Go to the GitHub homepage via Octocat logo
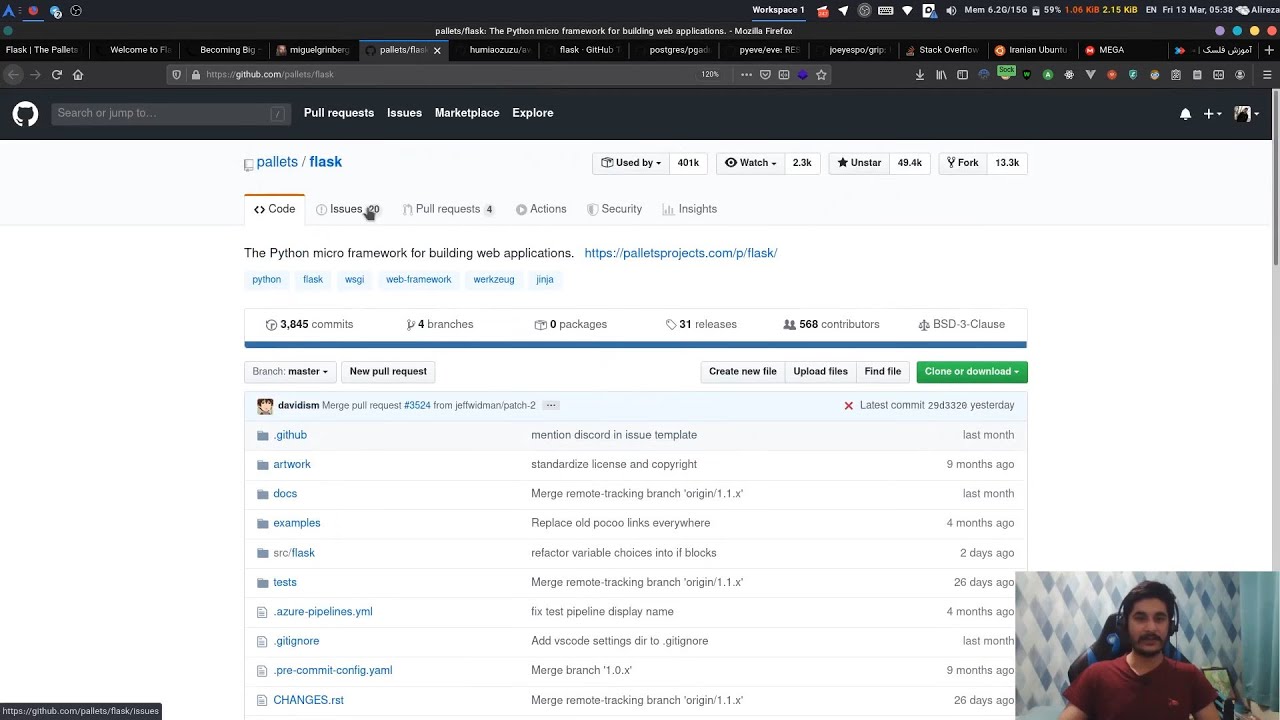The width and height of the screenshot is (1280, 720). click(25, 114)
